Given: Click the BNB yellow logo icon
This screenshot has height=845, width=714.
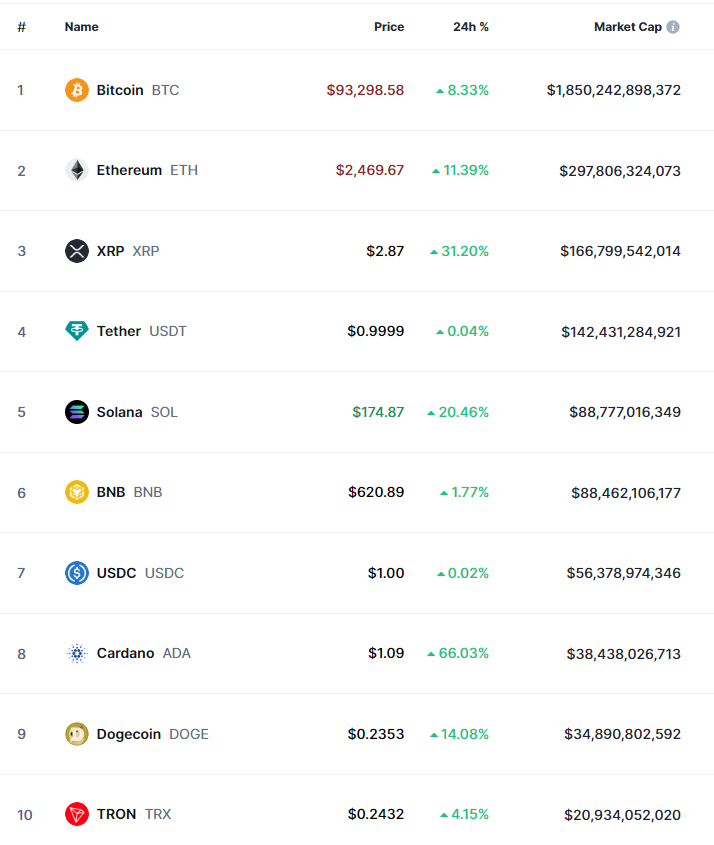Looking at the screenshot, I should click(77, 492).
